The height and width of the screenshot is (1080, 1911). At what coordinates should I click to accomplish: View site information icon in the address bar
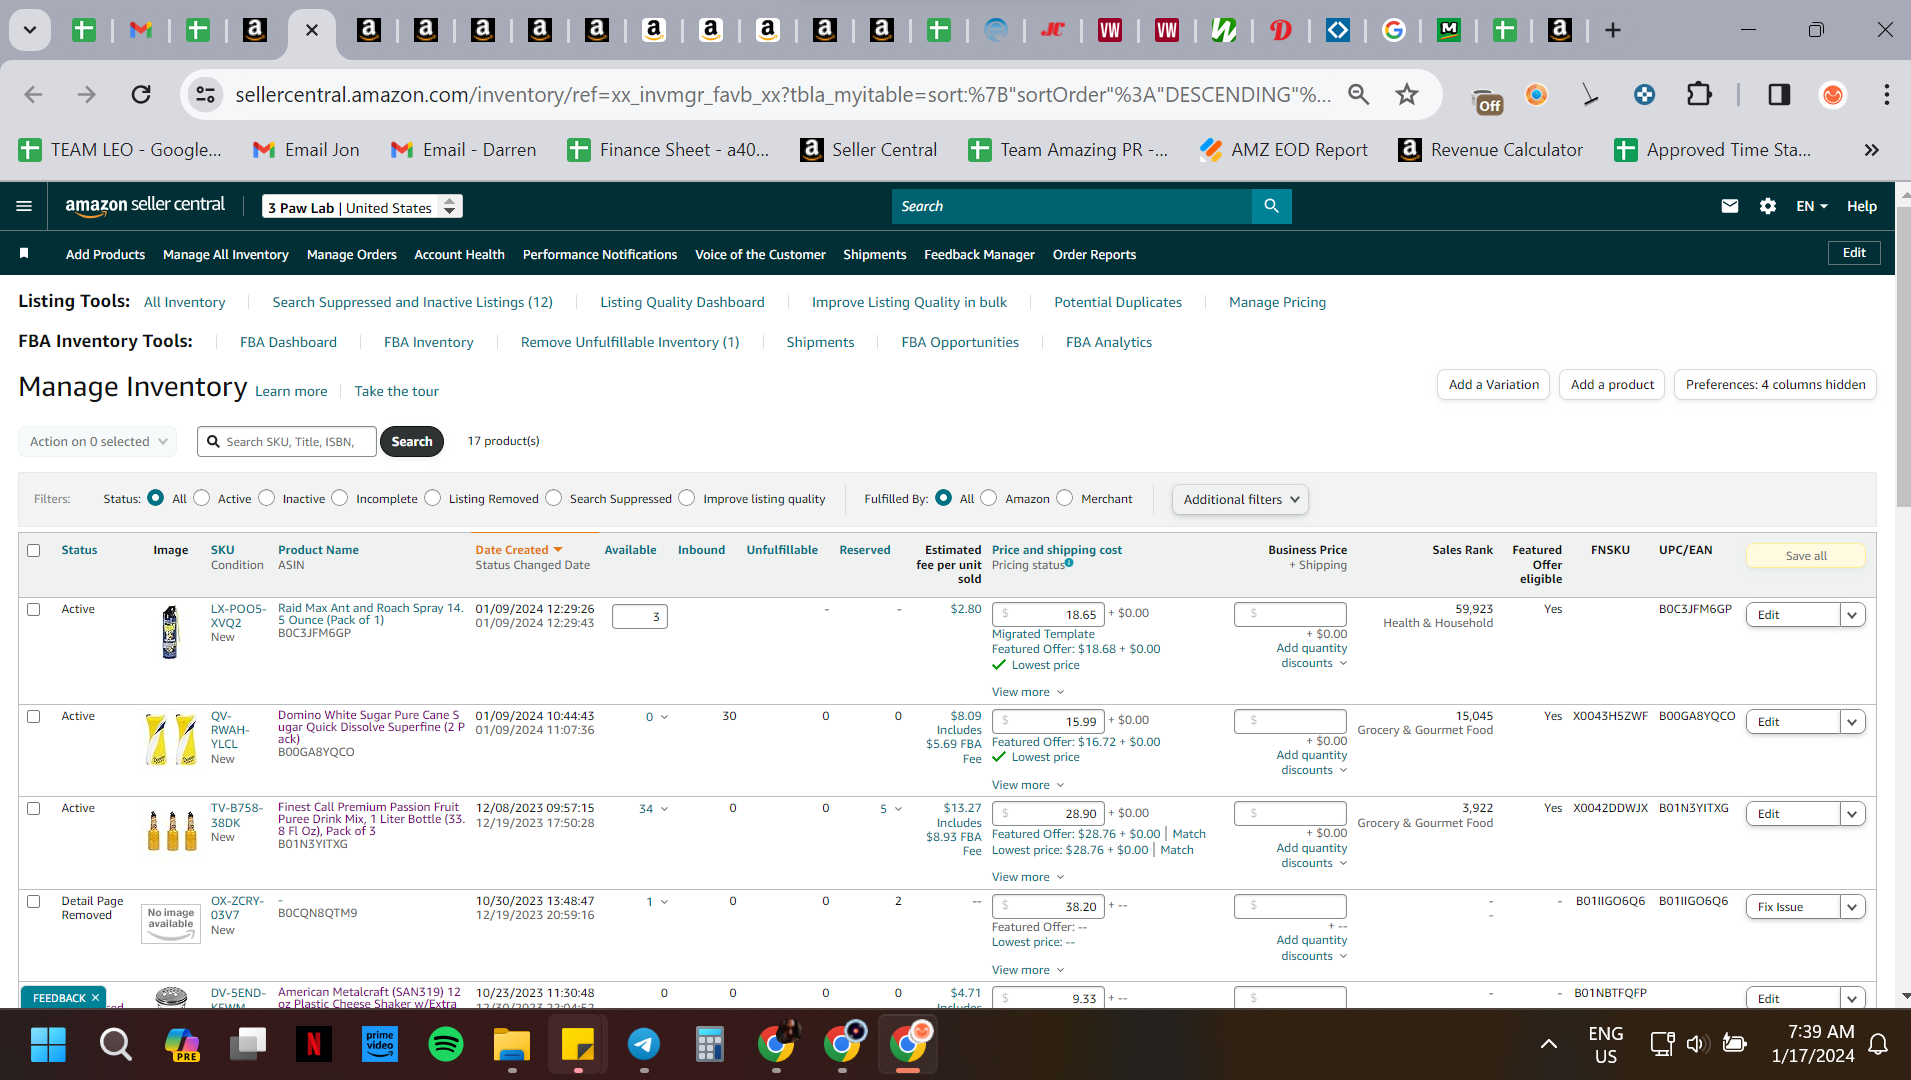pos(205,95)
